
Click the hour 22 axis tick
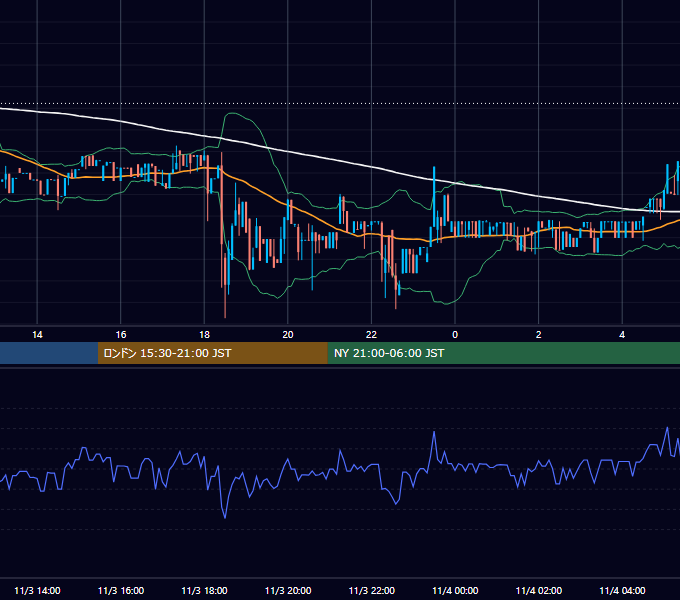[x=372, y=335]
